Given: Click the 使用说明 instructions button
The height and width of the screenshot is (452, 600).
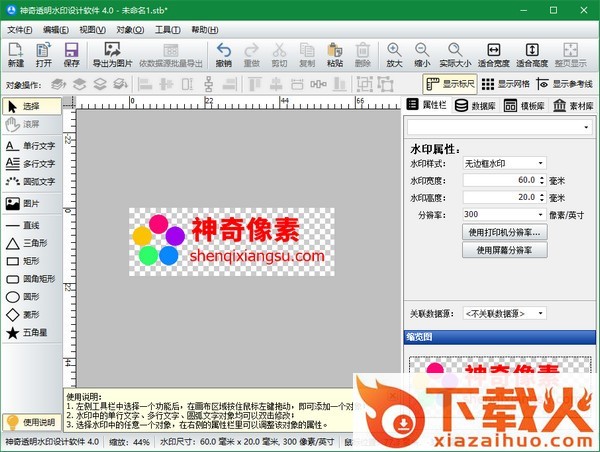Looking at the screenshot, I should point(31,423).
